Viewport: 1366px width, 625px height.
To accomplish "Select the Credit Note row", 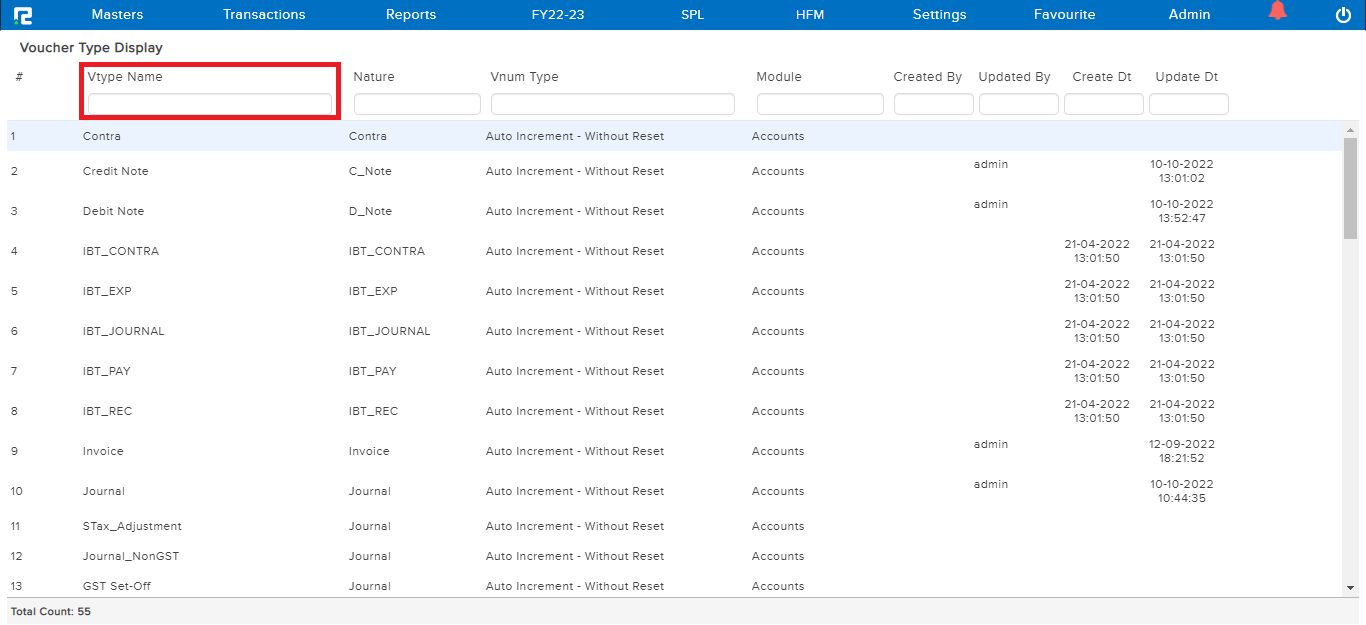I will point(400,171).
